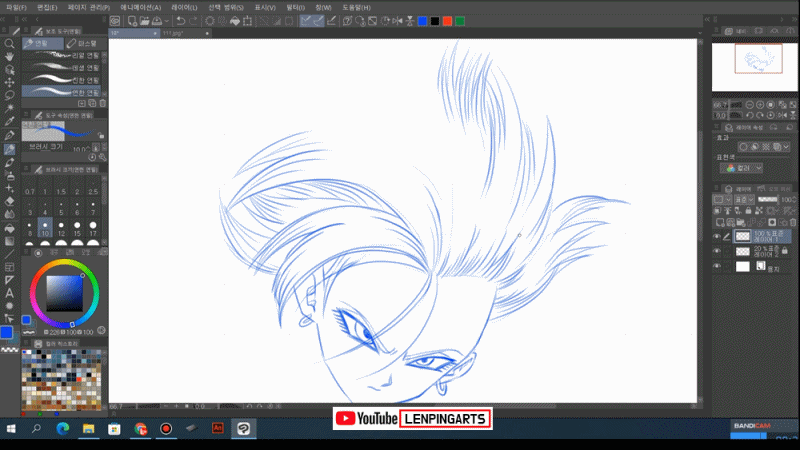Screen dimensions: 800x450
Task: Click Zoom In plus icon in Navigator
Action: [x=760, y=105]
